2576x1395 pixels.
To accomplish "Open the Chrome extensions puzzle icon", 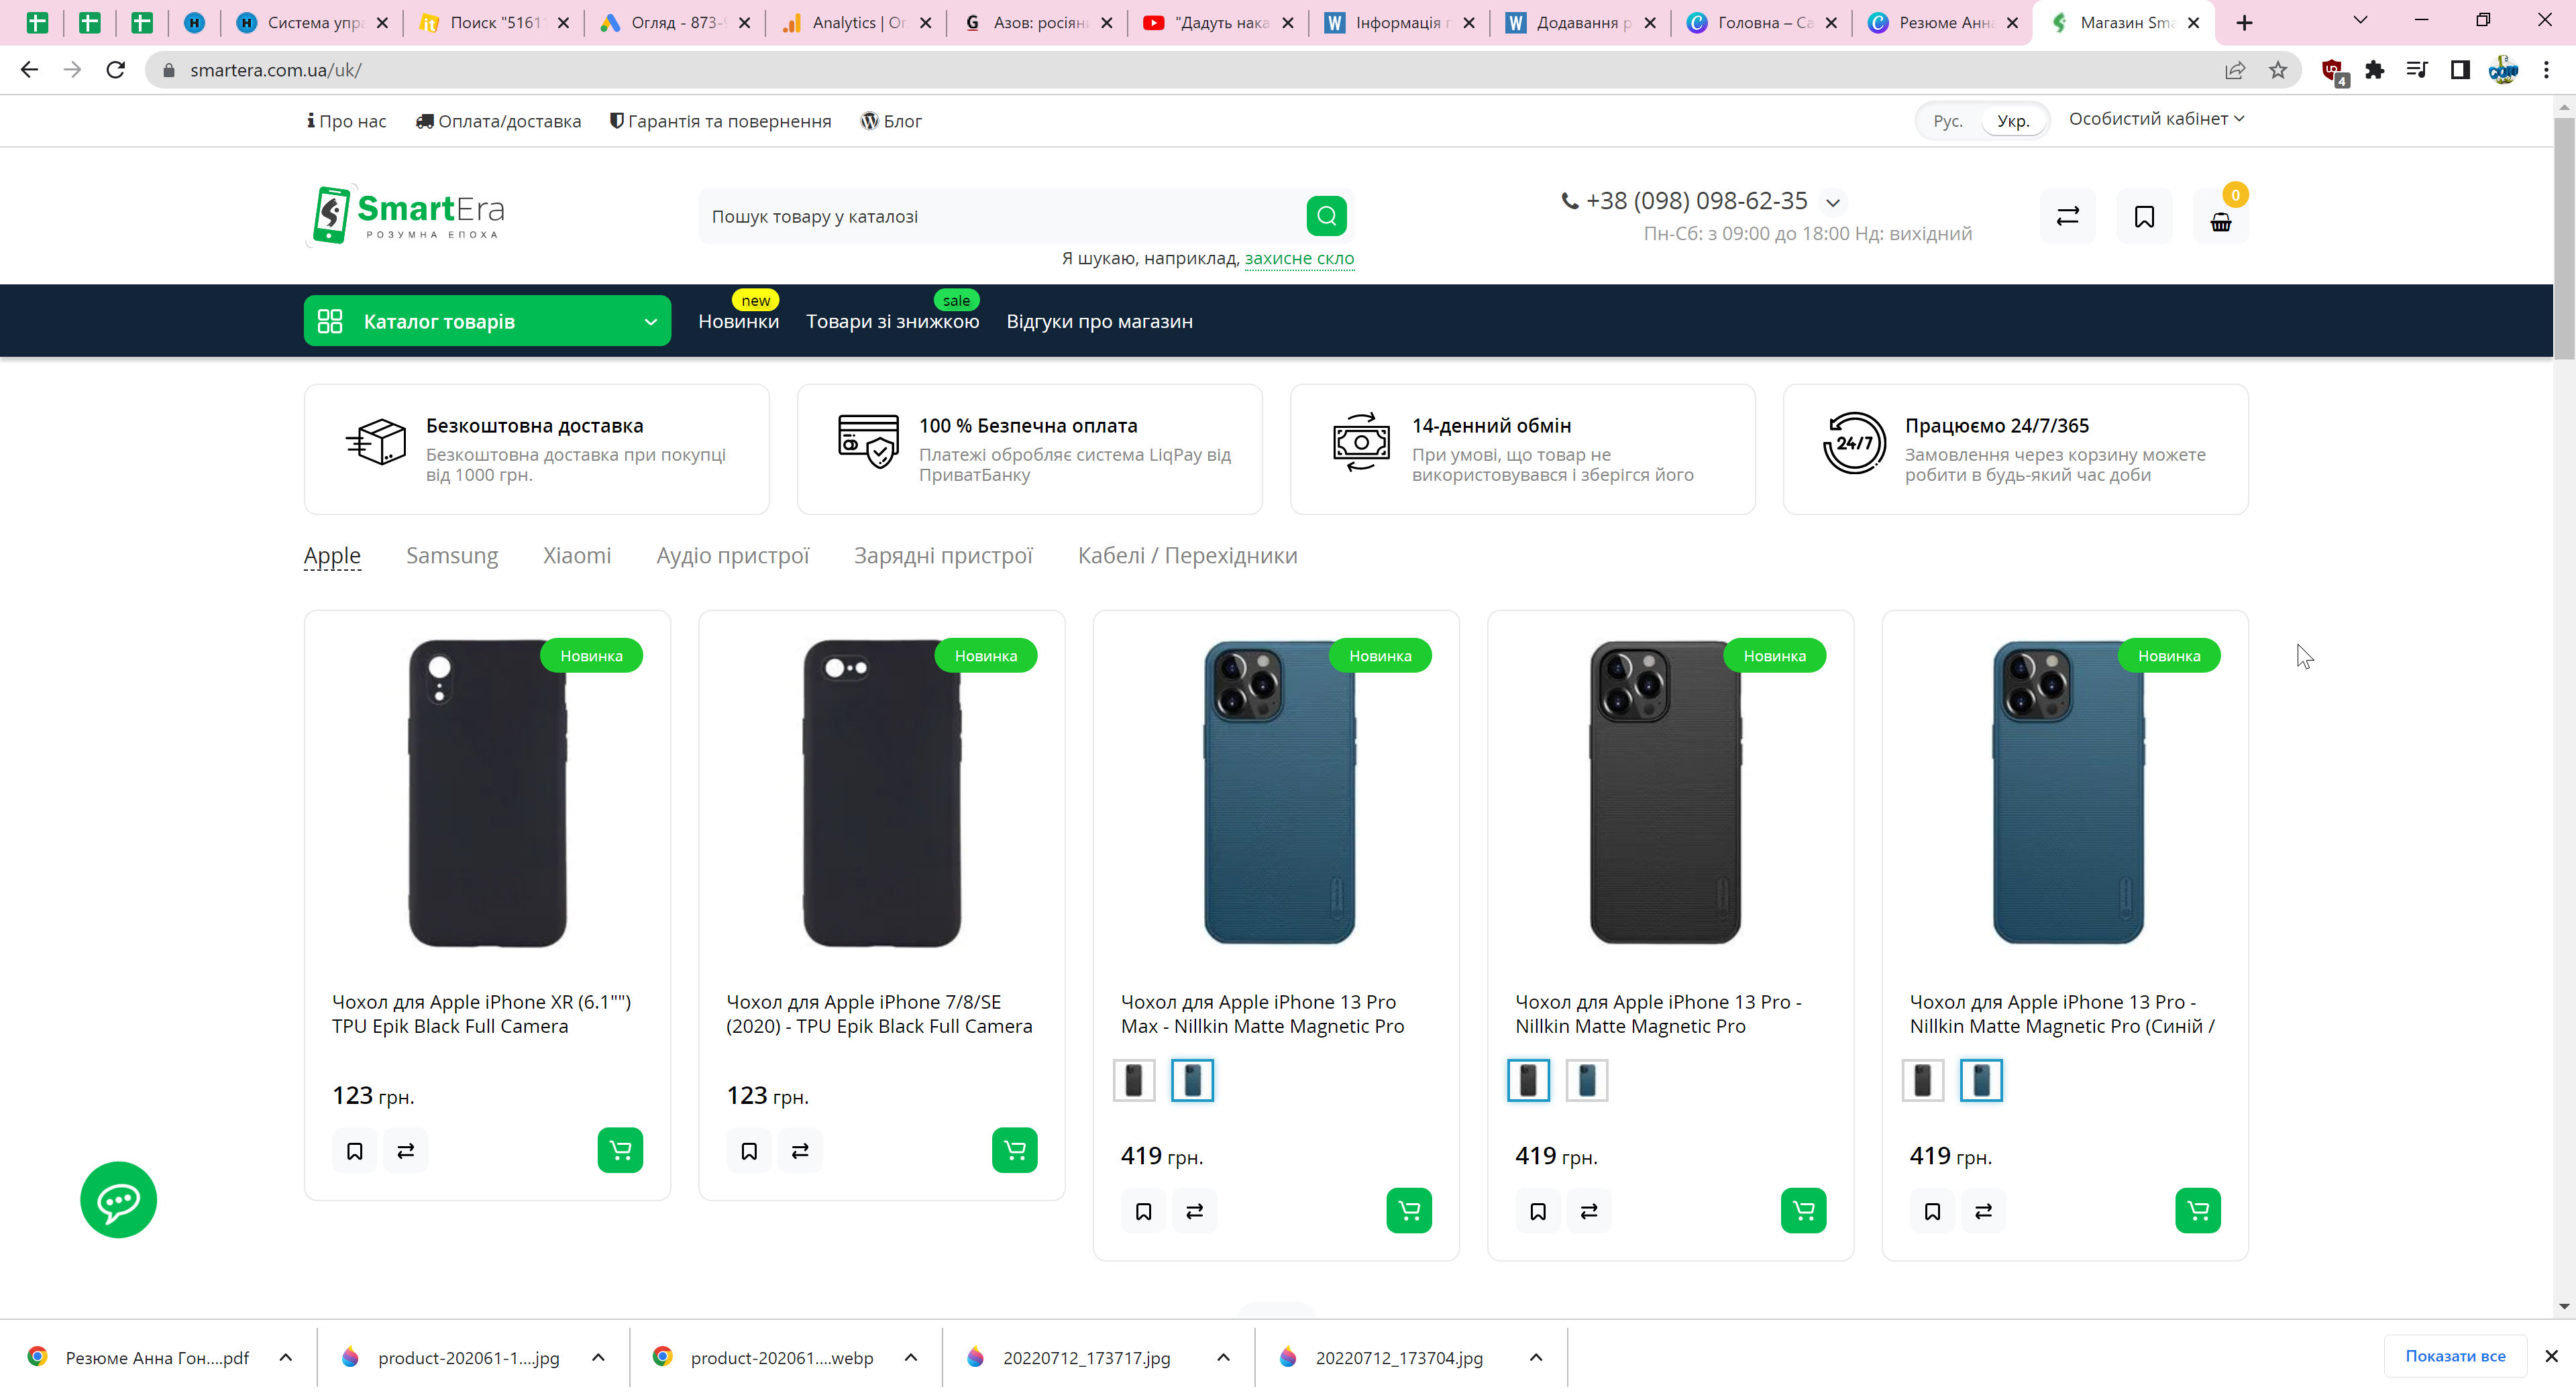I will coord(2374,69).
